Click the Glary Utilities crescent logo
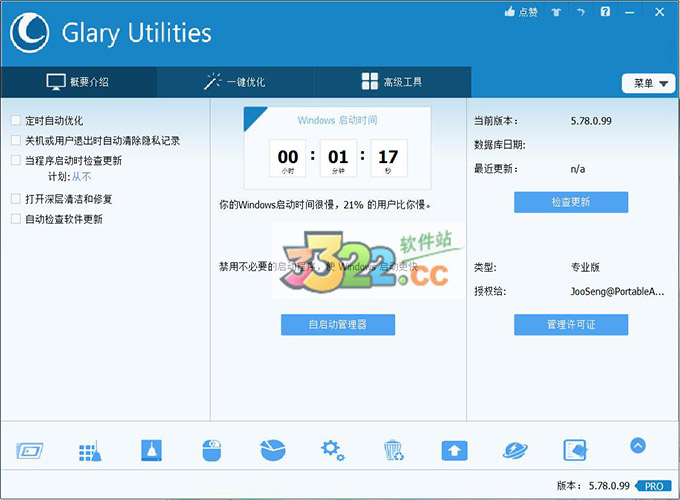 [29, 32]
